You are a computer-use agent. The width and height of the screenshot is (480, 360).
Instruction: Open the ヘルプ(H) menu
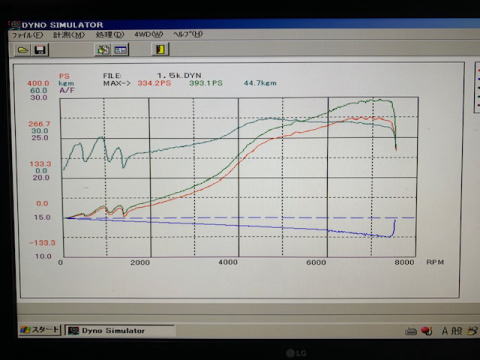coord(188,34)
